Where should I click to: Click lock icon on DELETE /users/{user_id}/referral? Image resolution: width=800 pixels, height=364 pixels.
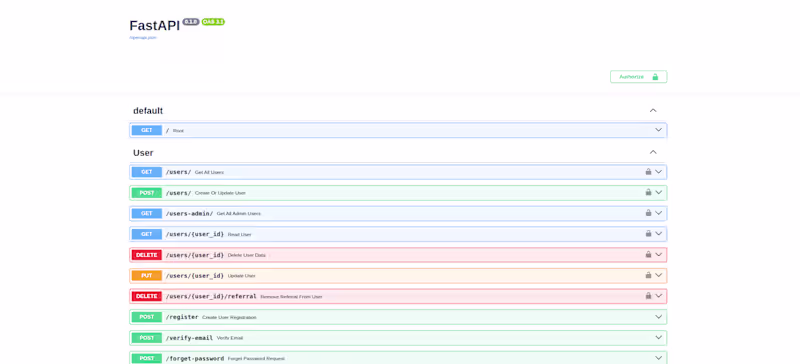pyautogui.click(x=648, y=296)
